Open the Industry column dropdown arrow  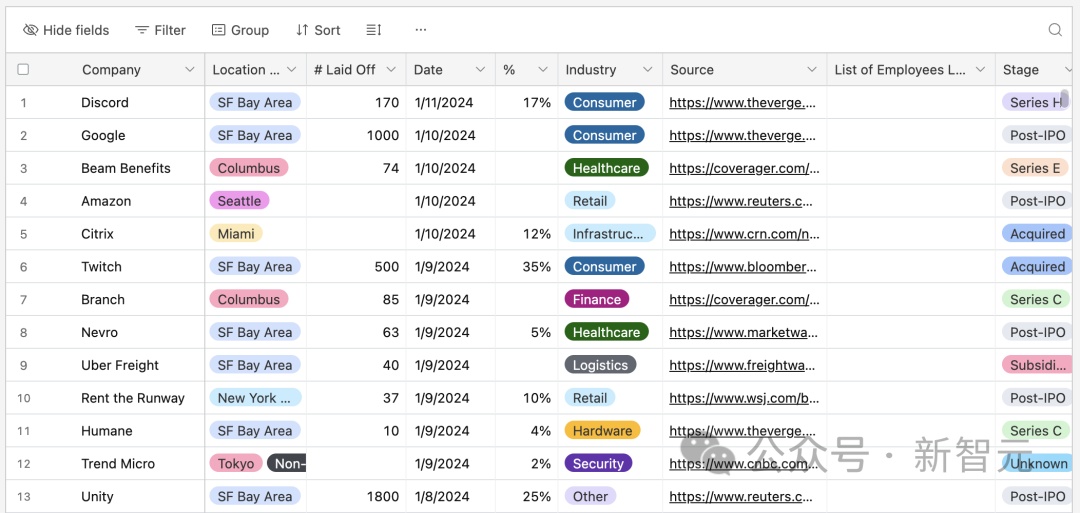[x=647, y=70]
